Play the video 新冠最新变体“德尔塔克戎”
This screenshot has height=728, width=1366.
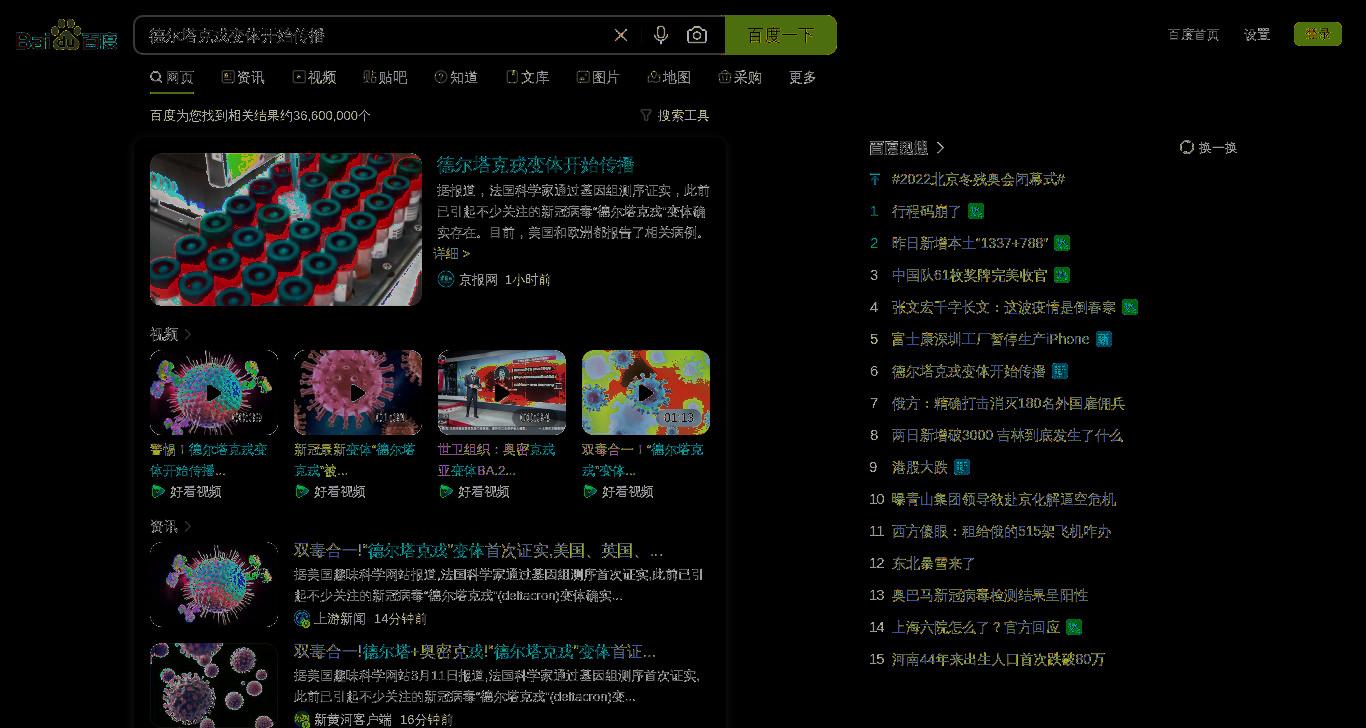[358, 392]
